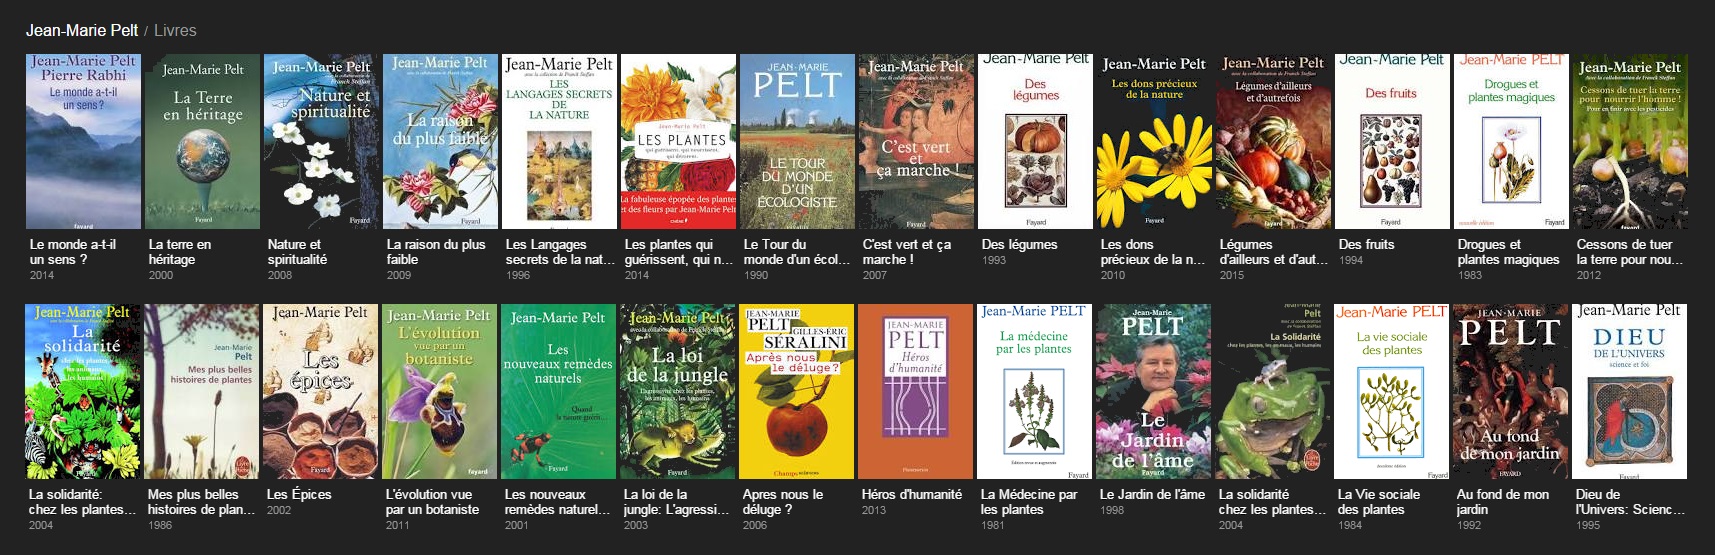1715x555 pixels.
Task: Click the 'Le Tour du monde d'un écologiste' cover
Action: point(797,142)
